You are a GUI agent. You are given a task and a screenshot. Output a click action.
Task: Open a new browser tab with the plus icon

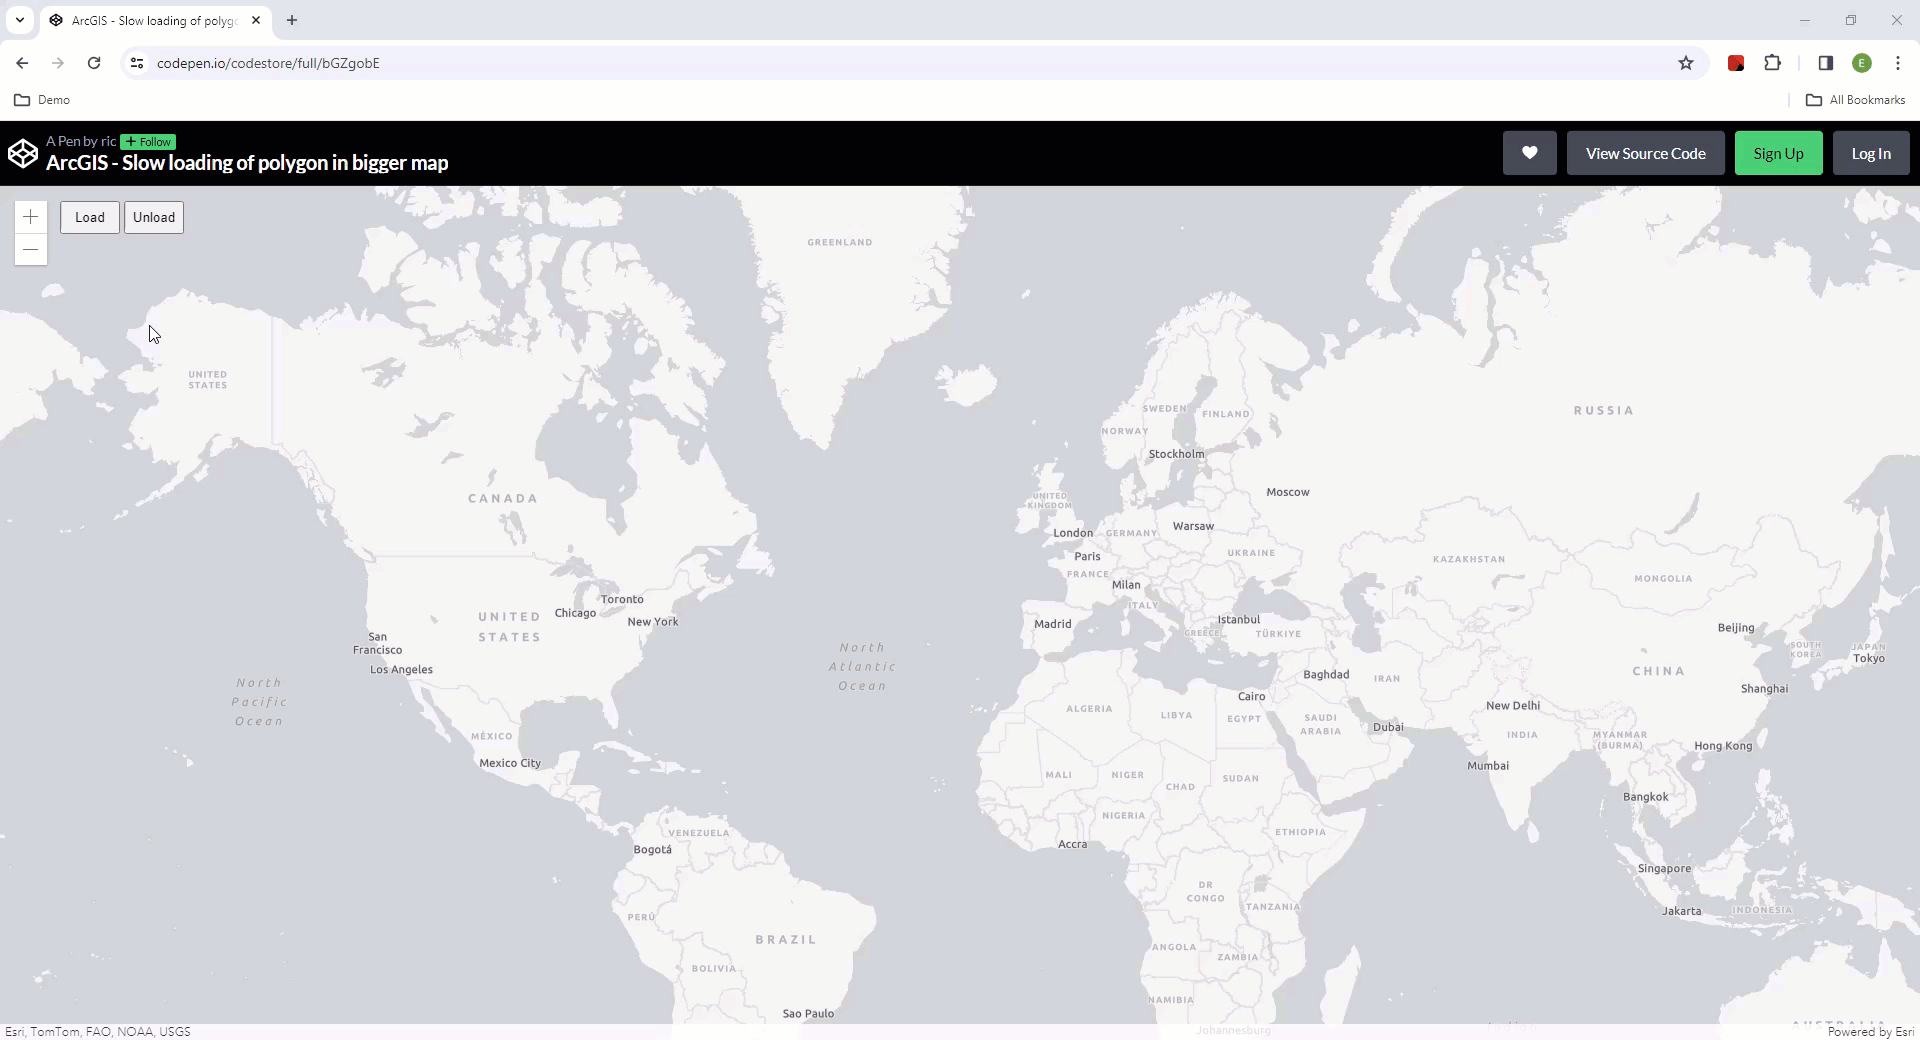pyautogui.click(x=291, y=20)
